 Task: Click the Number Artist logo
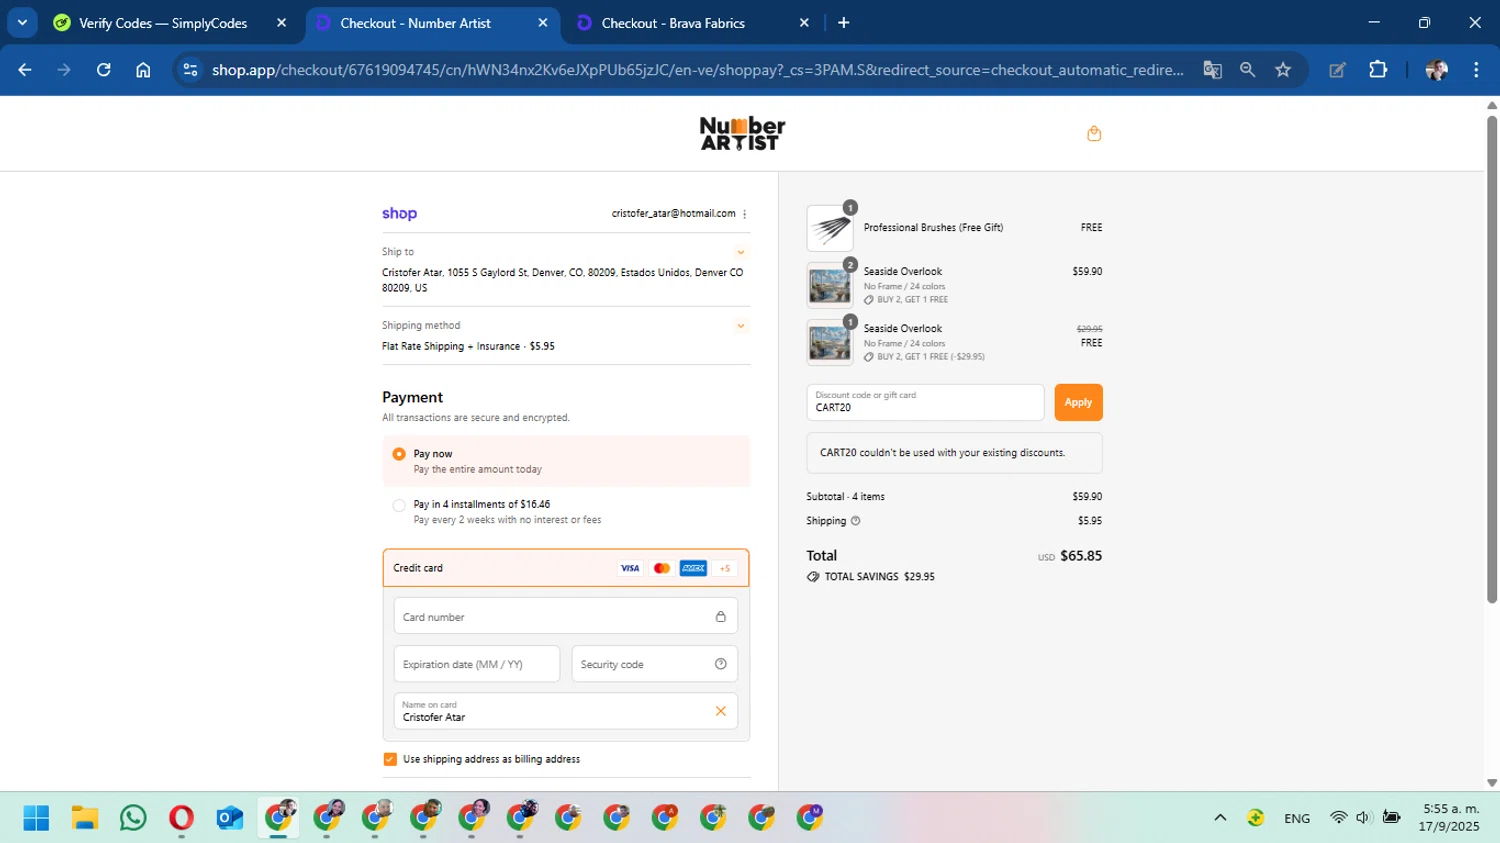[742, 133]
